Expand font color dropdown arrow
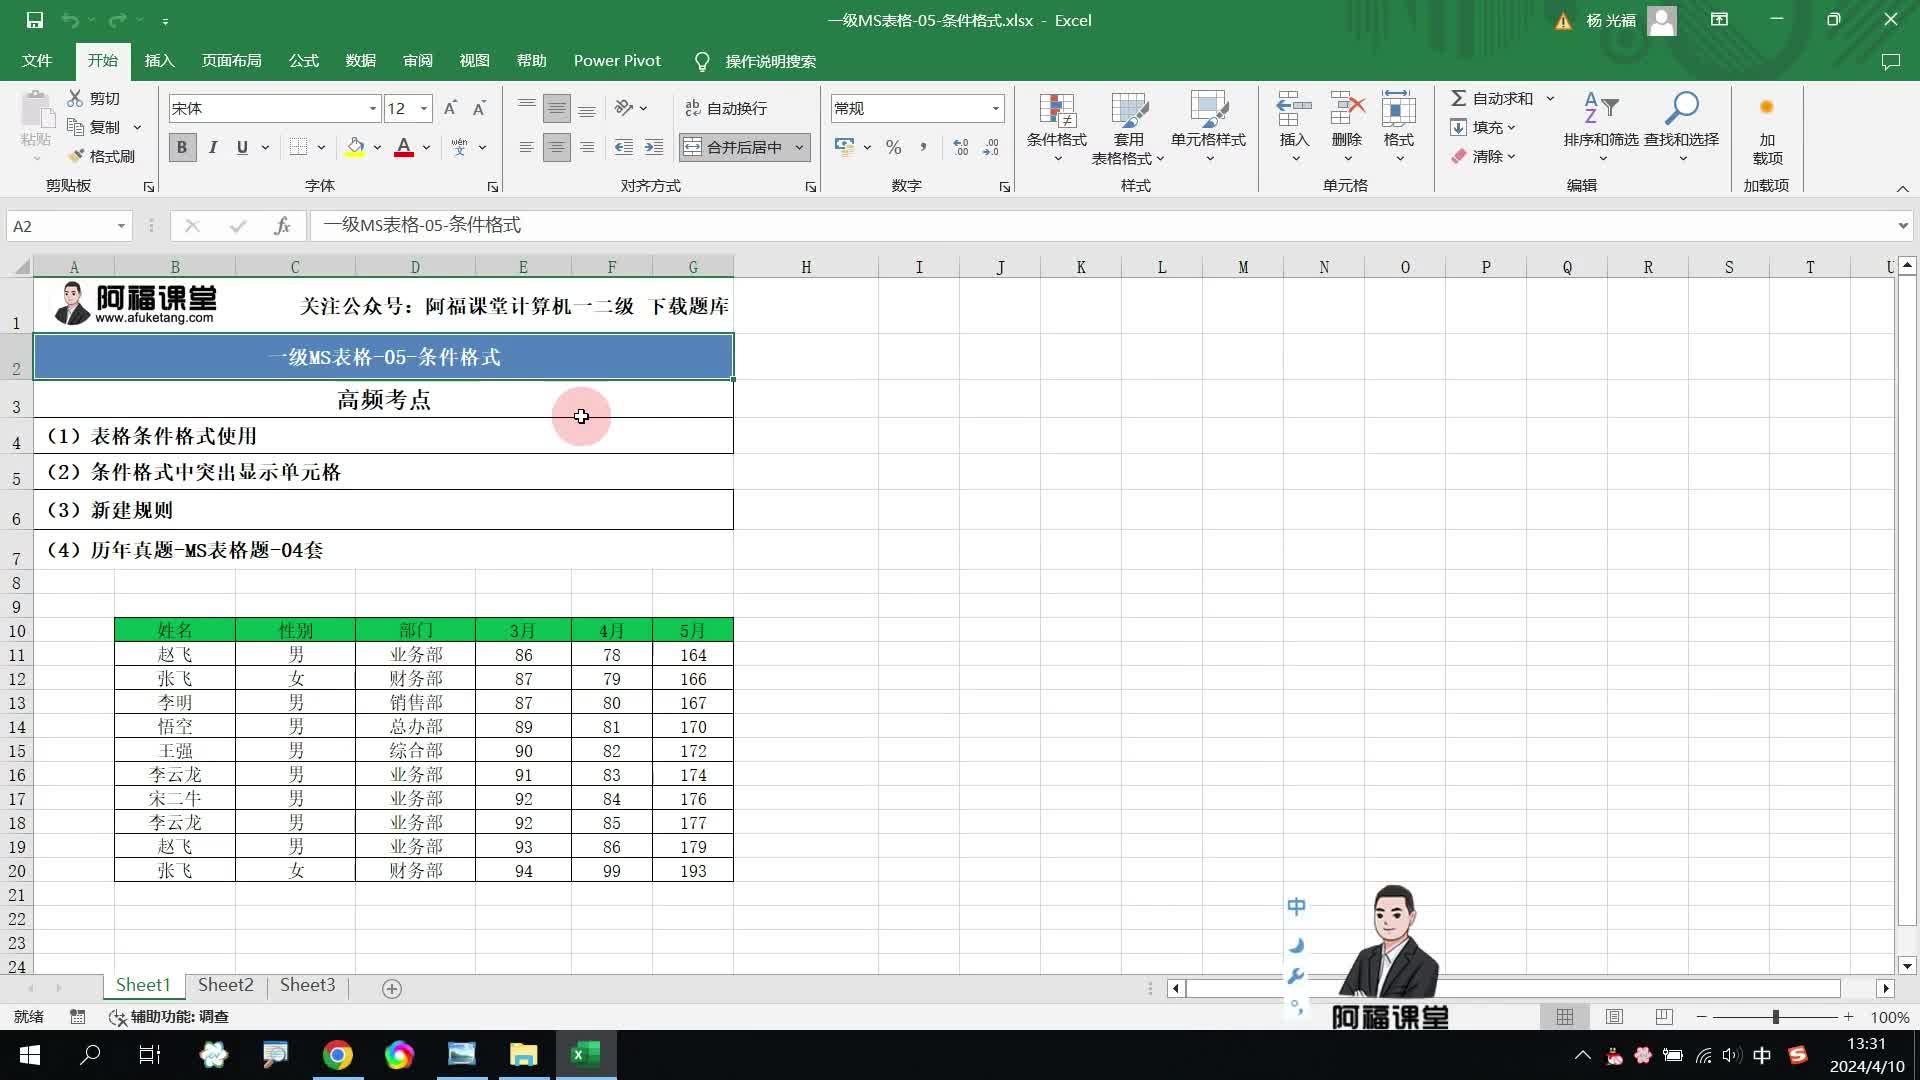The width and height of the screenshot is (1920, 1080). pyautogui.click(x=426, y=147)
